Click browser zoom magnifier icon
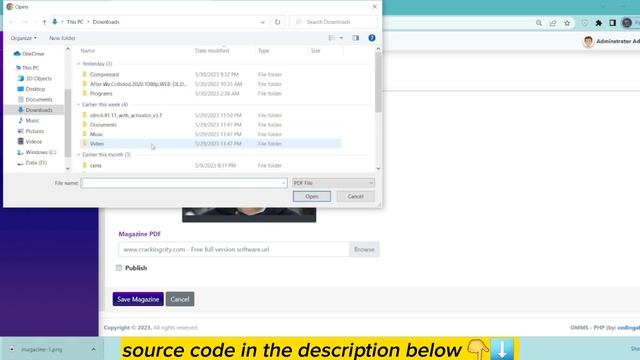This screenshot has width=640, height=360. 539,23
